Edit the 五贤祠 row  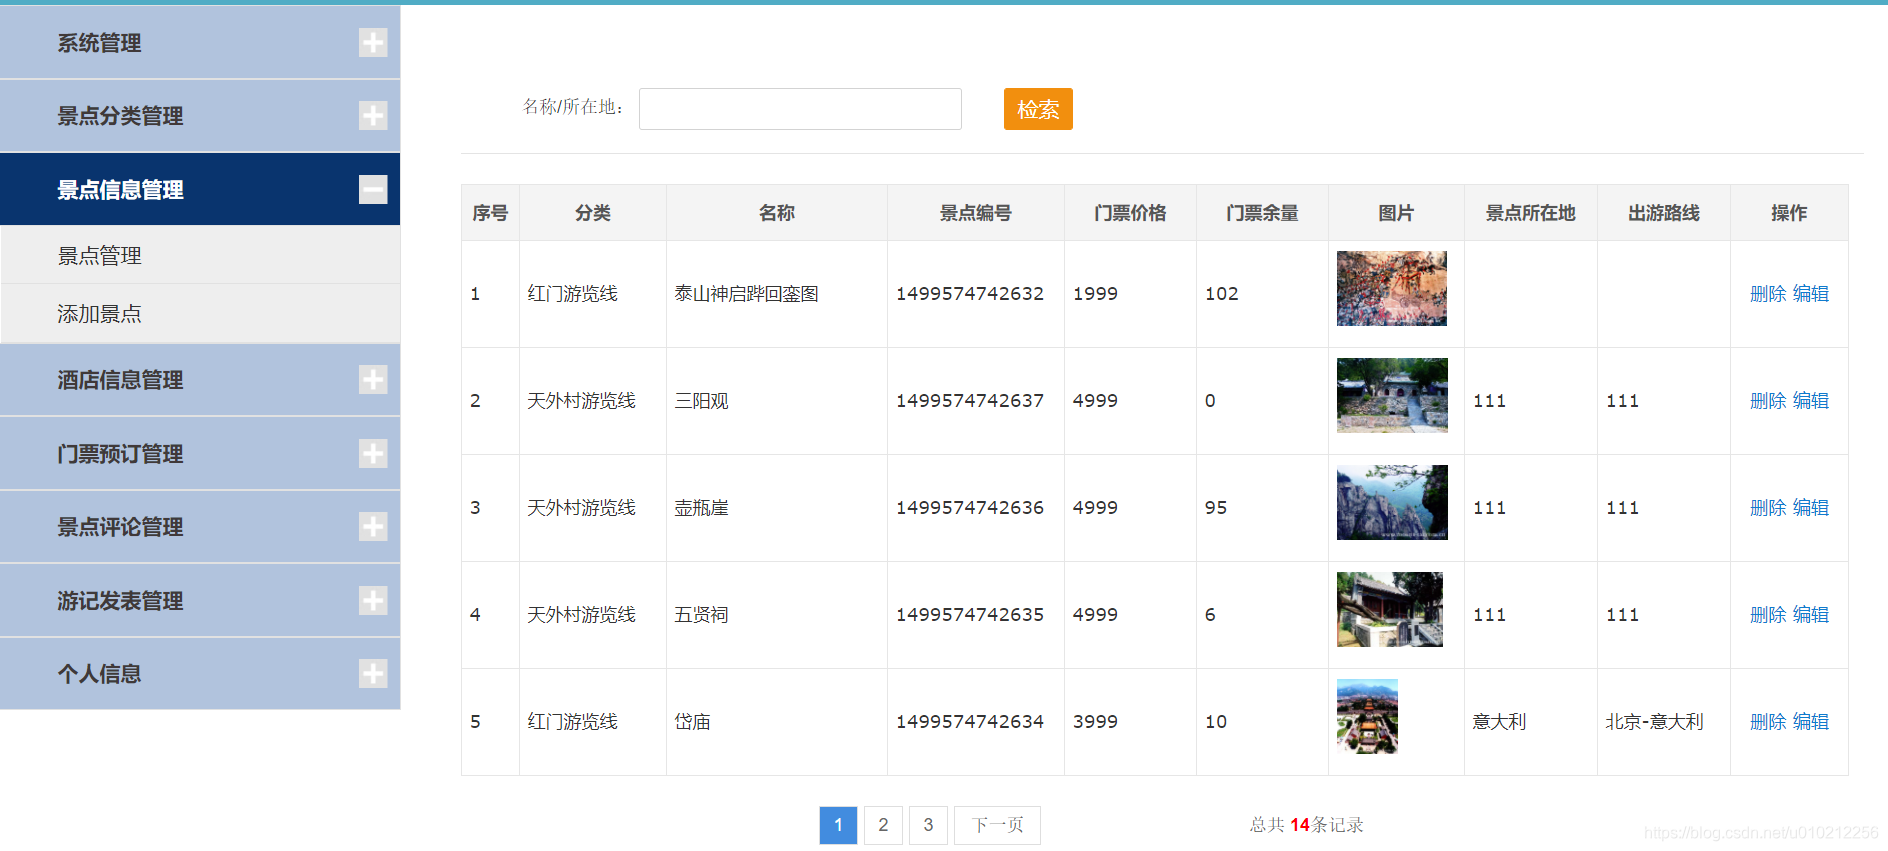[1811, 615]
